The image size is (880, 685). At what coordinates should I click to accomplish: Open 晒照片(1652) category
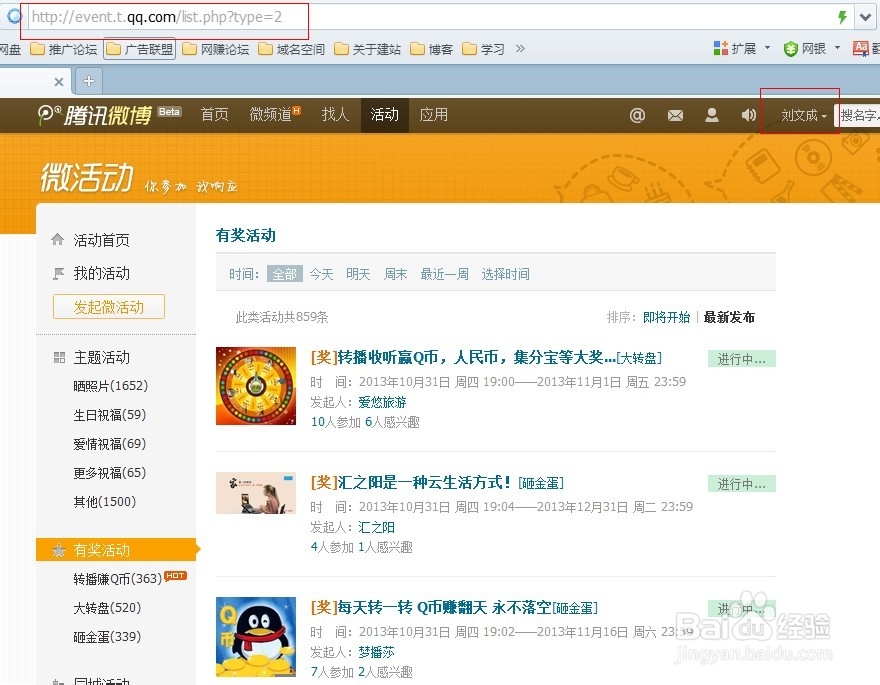coord(111,386)
